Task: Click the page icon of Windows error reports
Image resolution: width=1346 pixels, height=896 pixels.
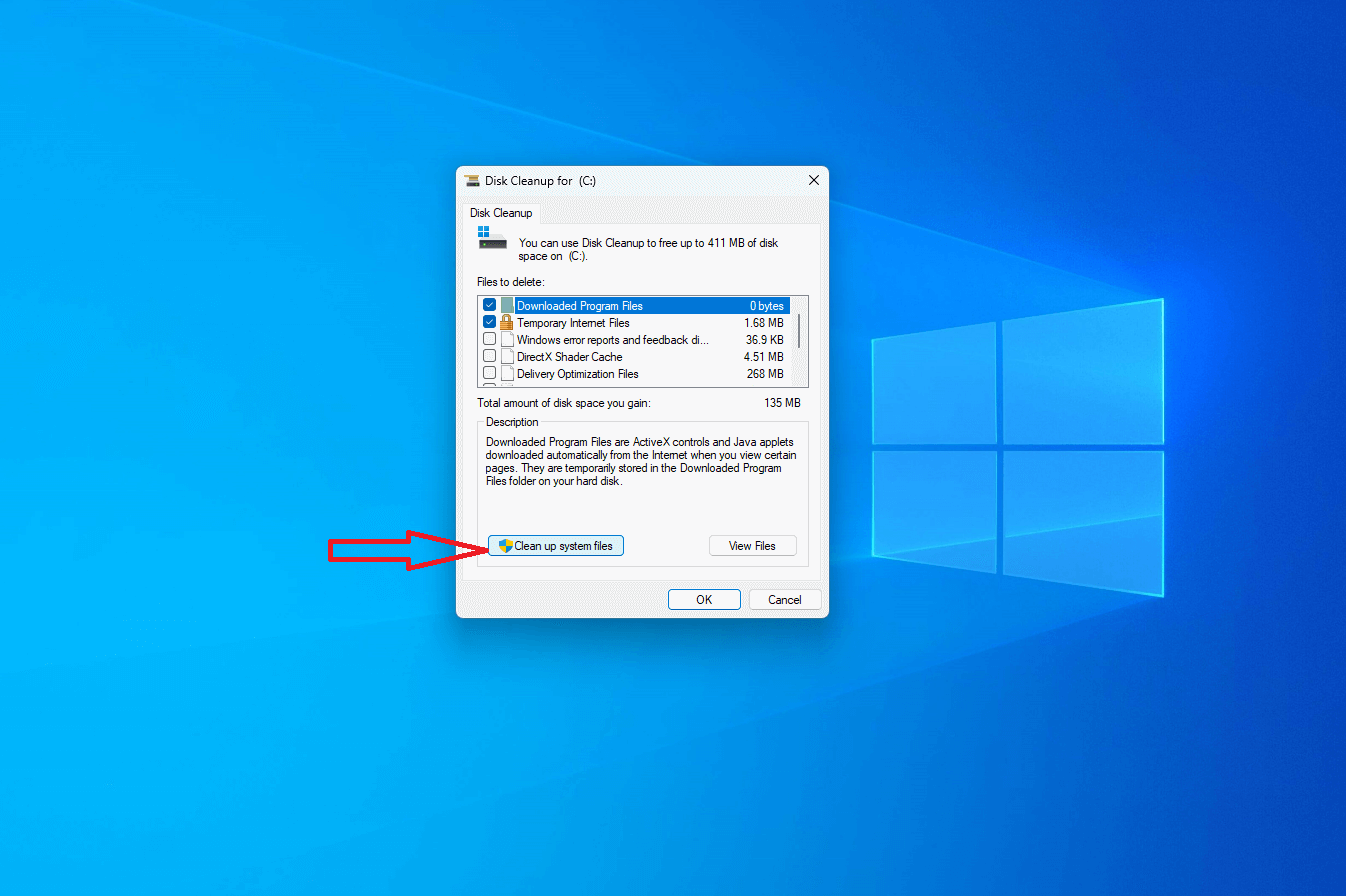Action: coord(507,340)
